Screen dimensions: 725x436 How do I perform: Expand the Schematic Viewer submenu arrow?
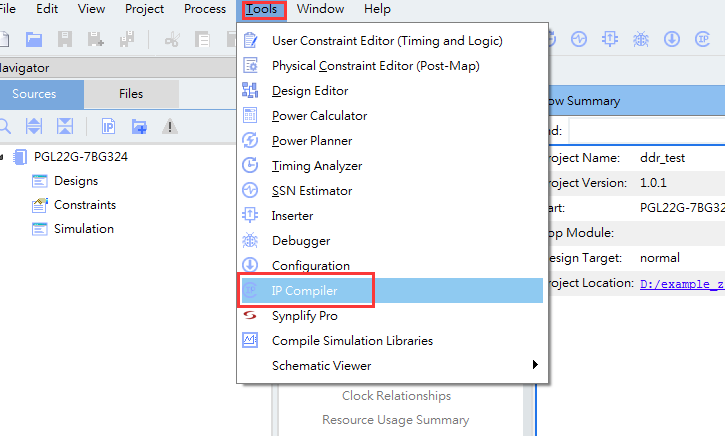[535, 366]
